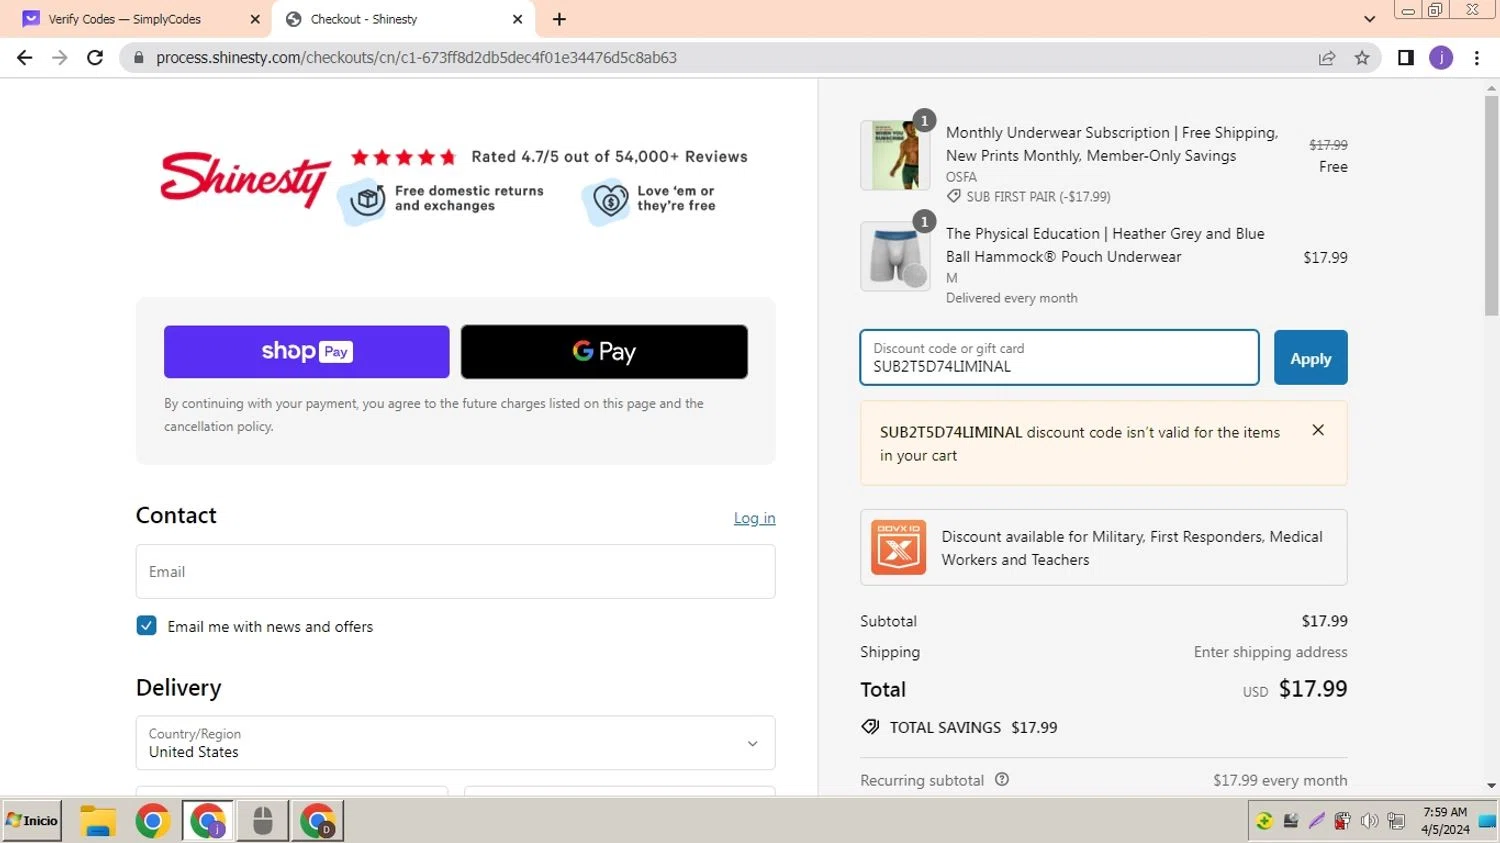Close the Checkout - Shinesty tab
The image size is (1500, 843).
pos(517,19)
